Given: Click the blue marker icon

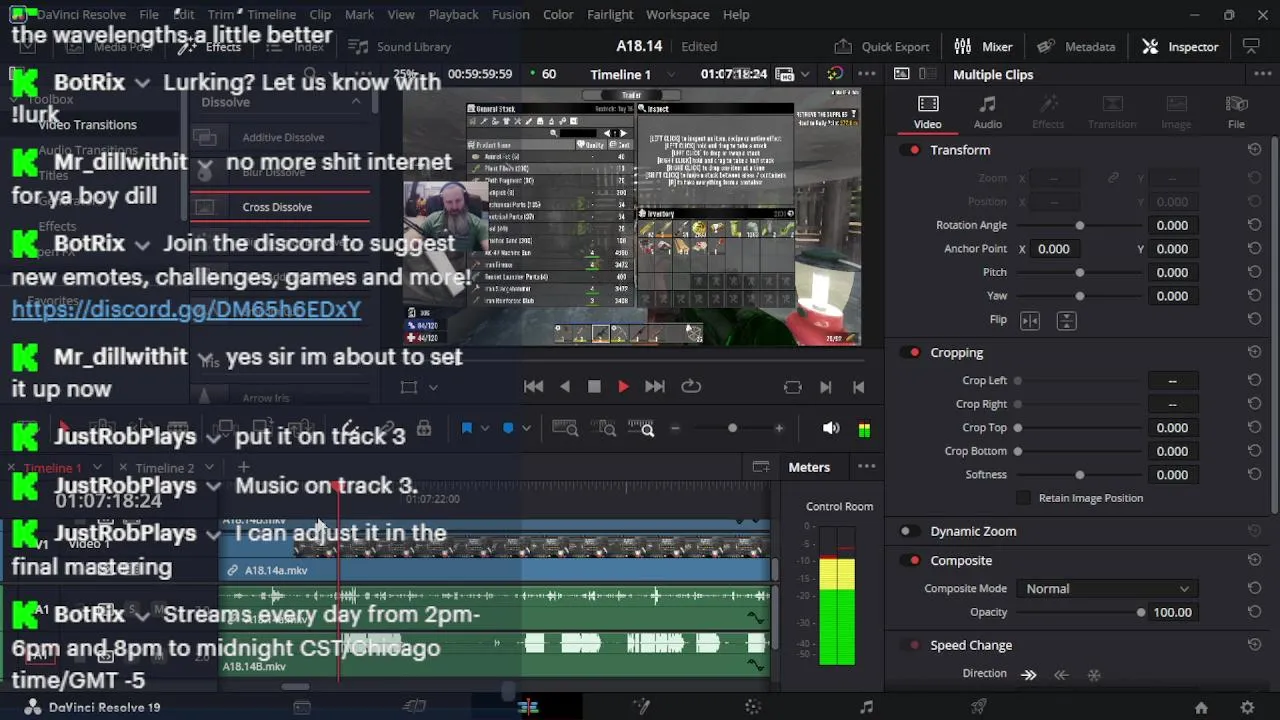Looking at the screenshot, I should [508, 428].
